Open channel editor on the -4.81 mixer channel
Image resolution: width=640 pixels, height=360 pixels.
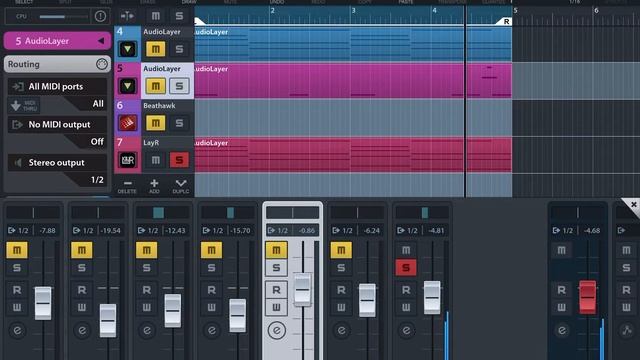(x=407, y=330)
